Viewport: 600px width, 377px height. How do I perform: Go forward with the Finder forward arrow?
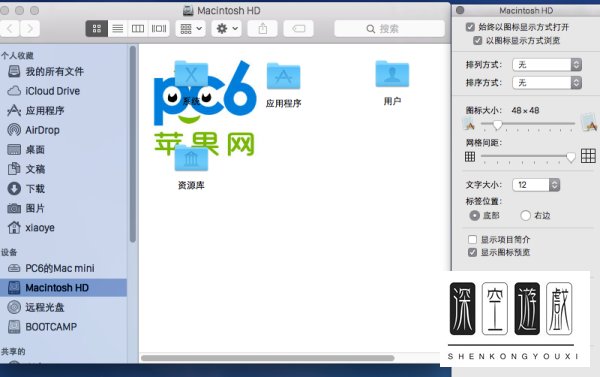coord(30,29)
